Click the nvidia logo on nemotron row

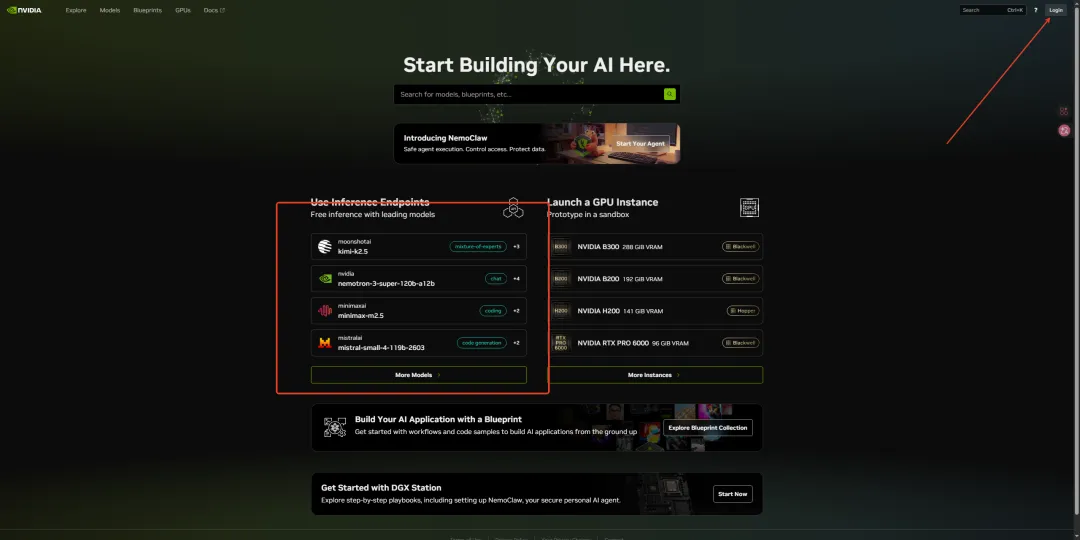click(x=324, y=279)
